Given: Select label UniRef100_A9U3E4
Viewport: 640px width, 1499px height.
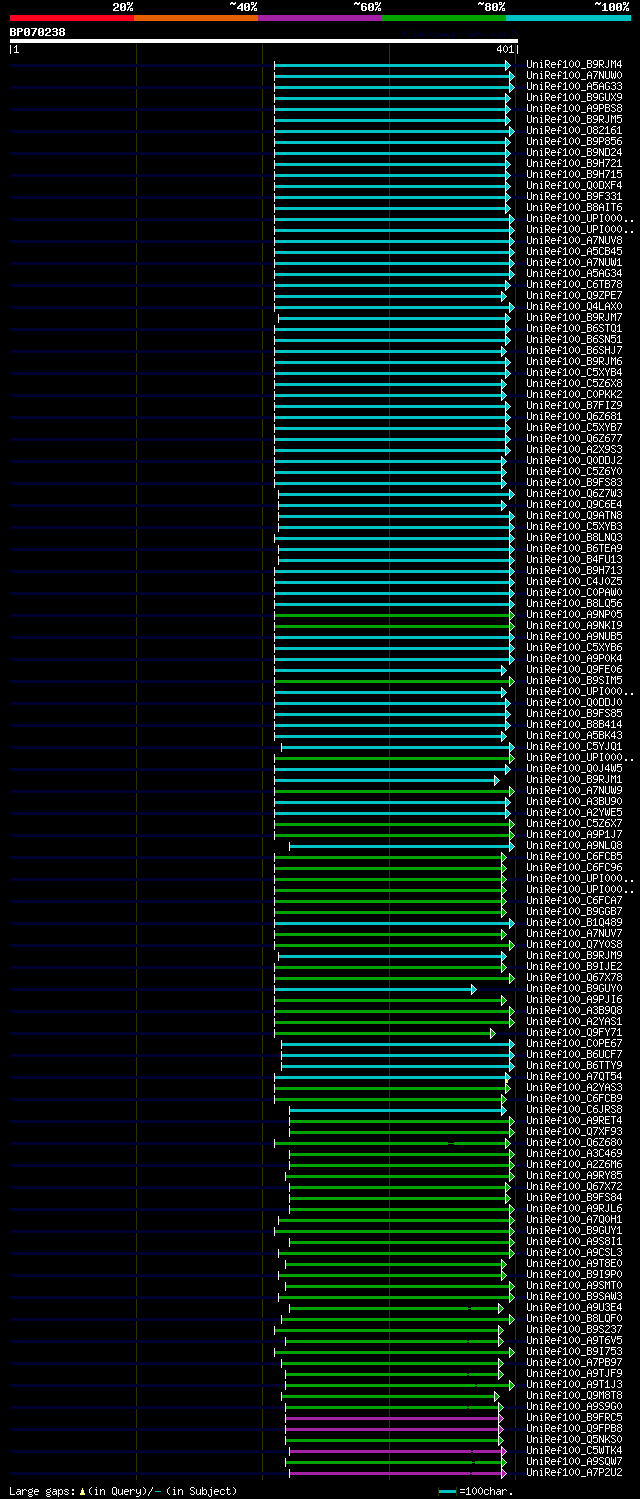Looking at the screenshot, I should click(x=575, y=1308).
